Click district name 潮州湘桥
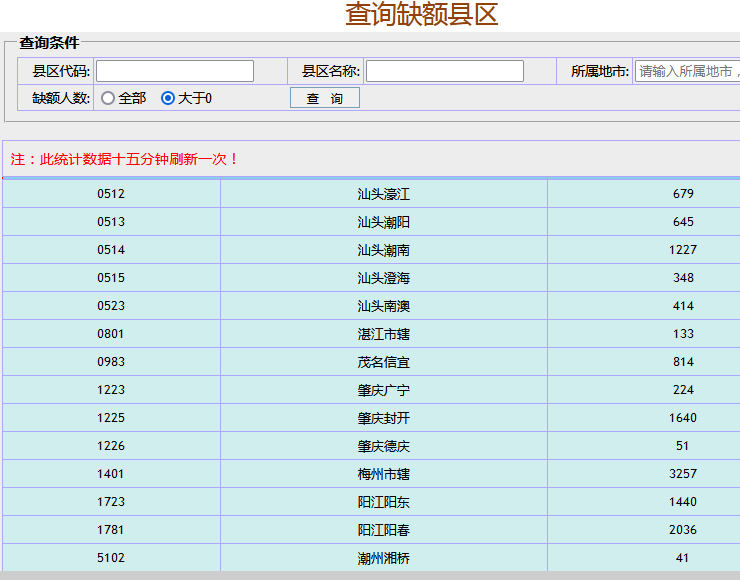 (384, 558)
